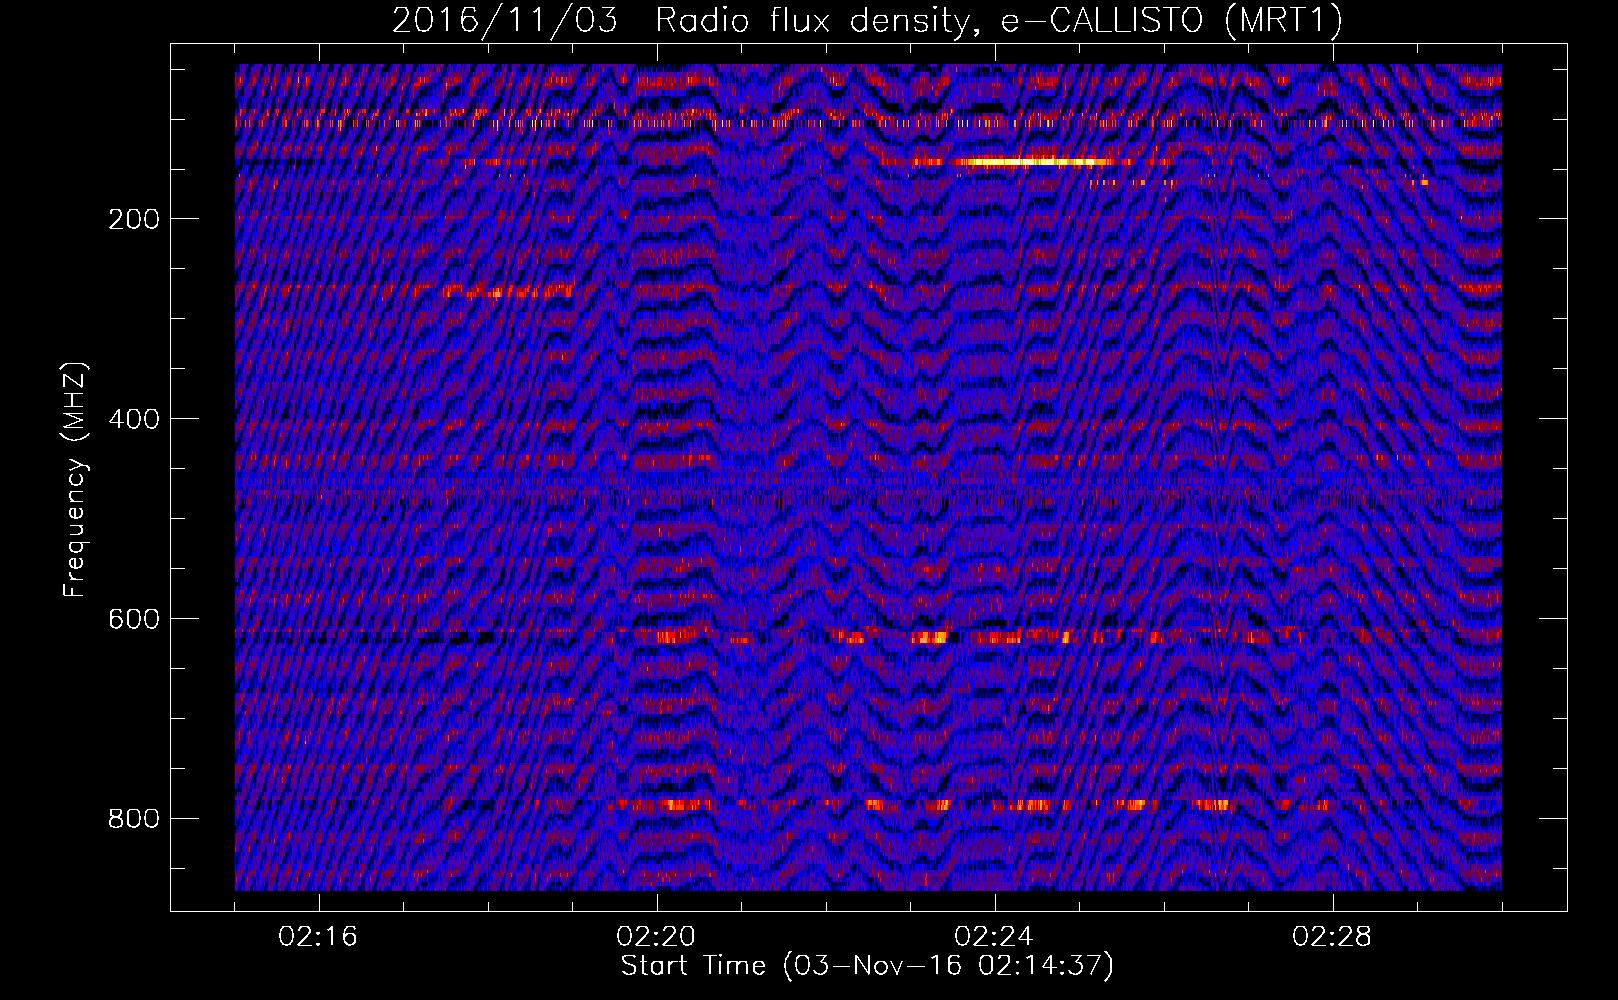The image size is (1618, 1000).
Task: Click the 200 frequency tick label
Action: coord(134,219)
